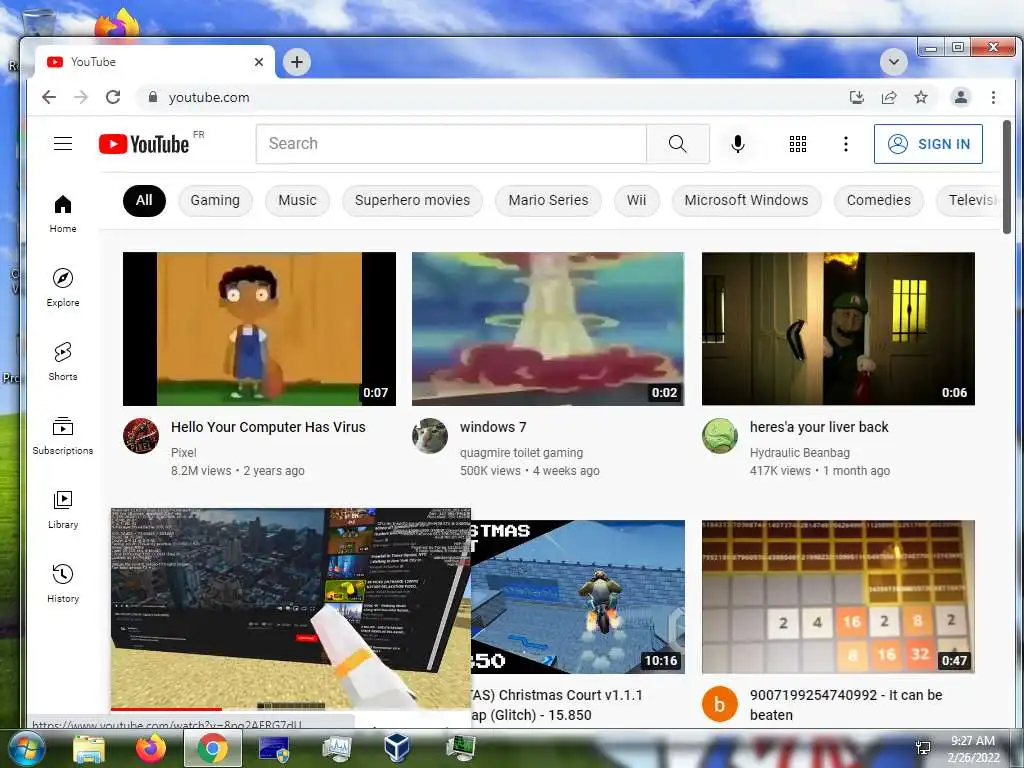Screen dimensions: 1024x768
Task: Select the All filter chip
Action: point(144,200)
